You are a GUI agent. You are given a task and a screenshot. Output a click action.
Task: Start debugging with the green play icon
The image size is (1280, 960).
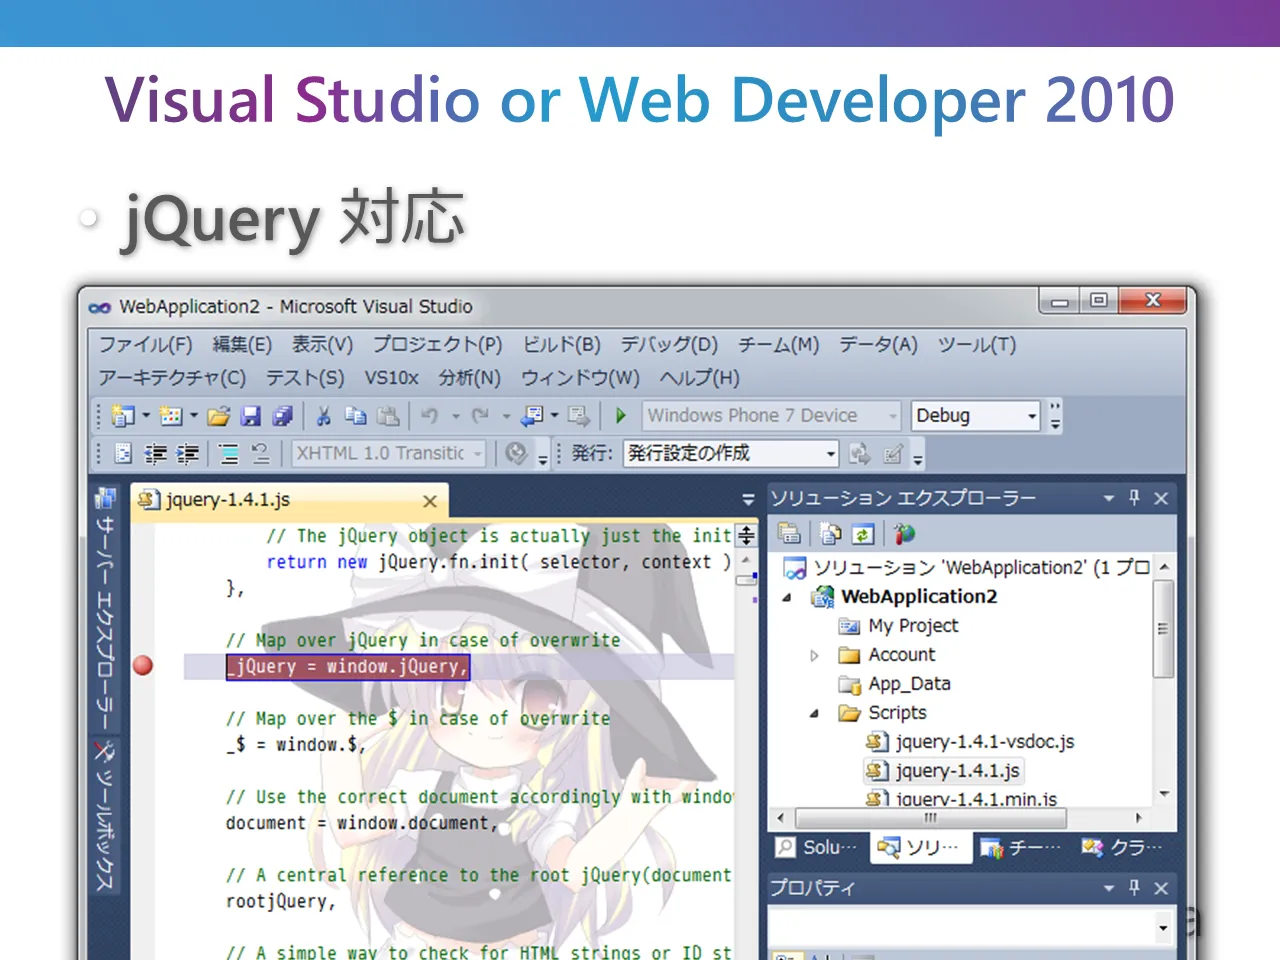point(621,415)
